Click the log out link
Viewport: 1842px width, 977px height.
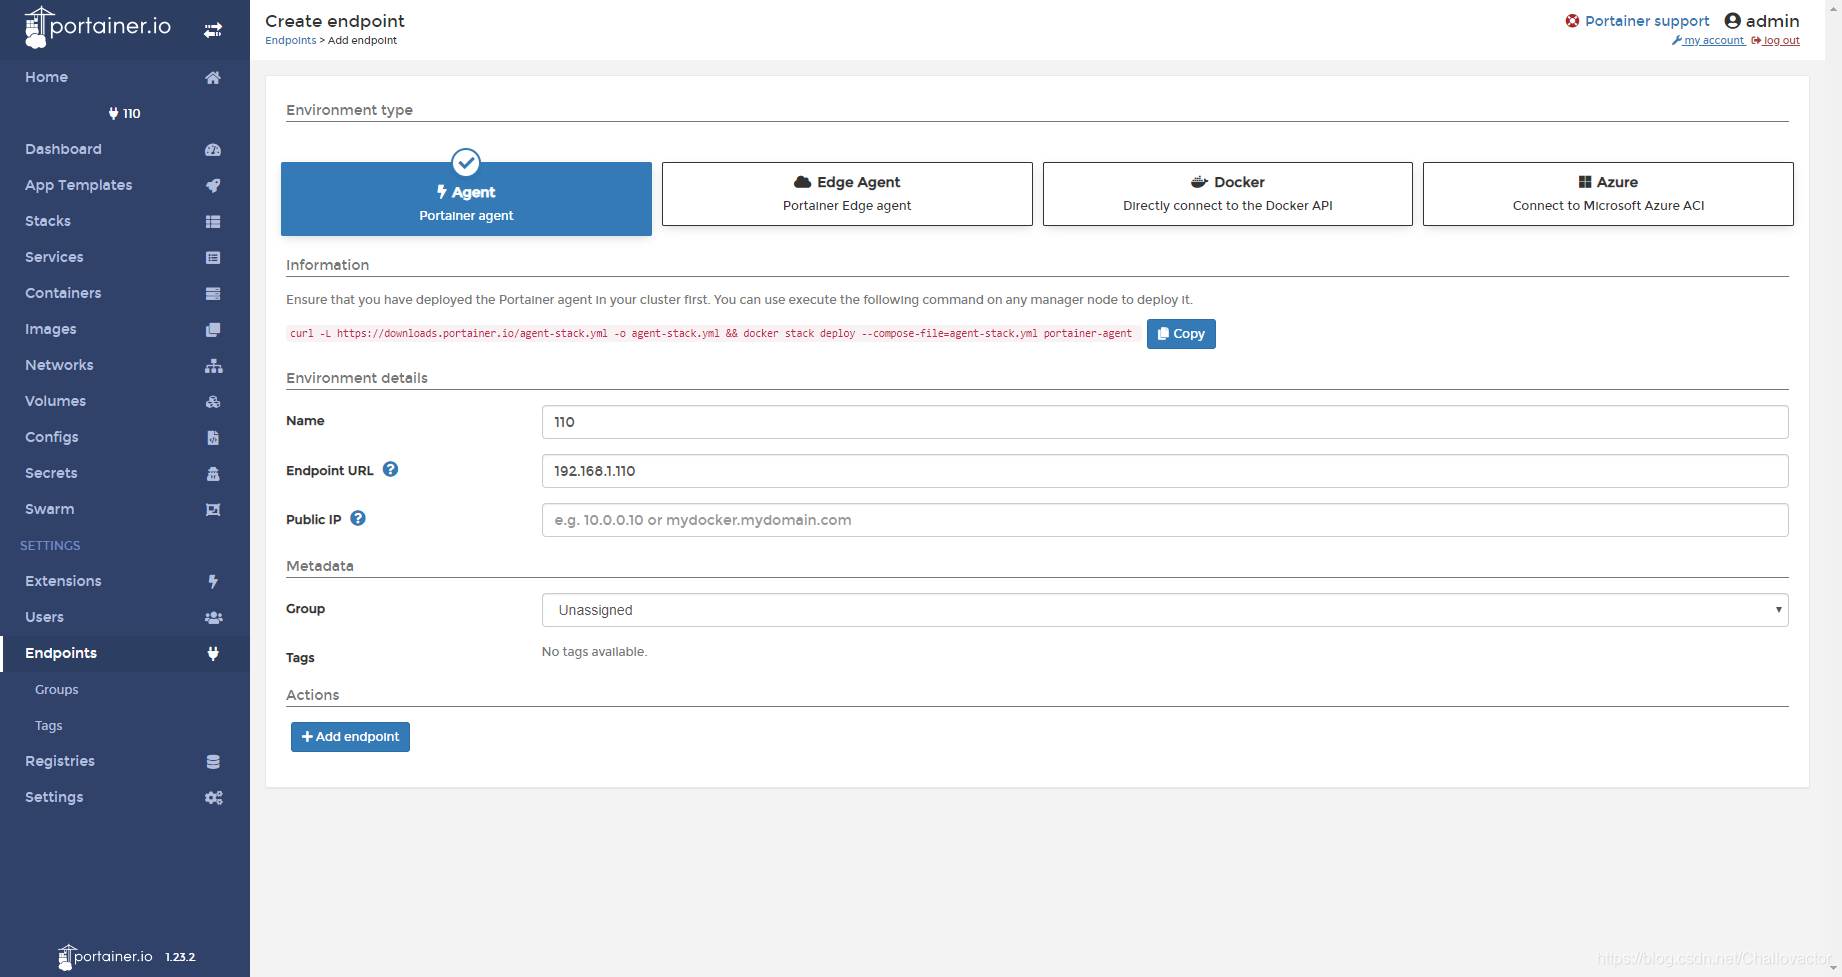coord(1775,41)
